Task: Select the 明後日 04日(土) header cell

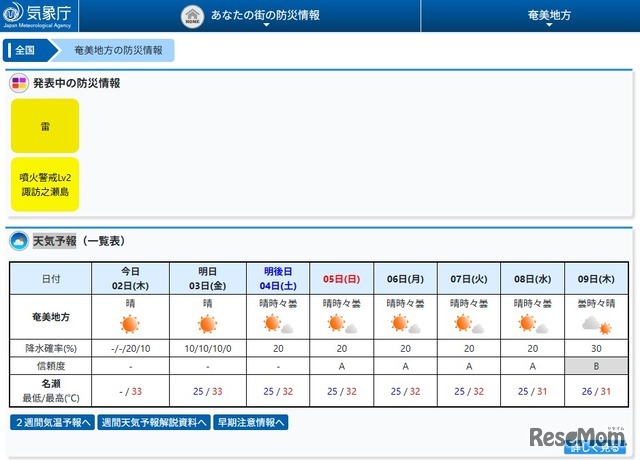Action: click(278, 278)
